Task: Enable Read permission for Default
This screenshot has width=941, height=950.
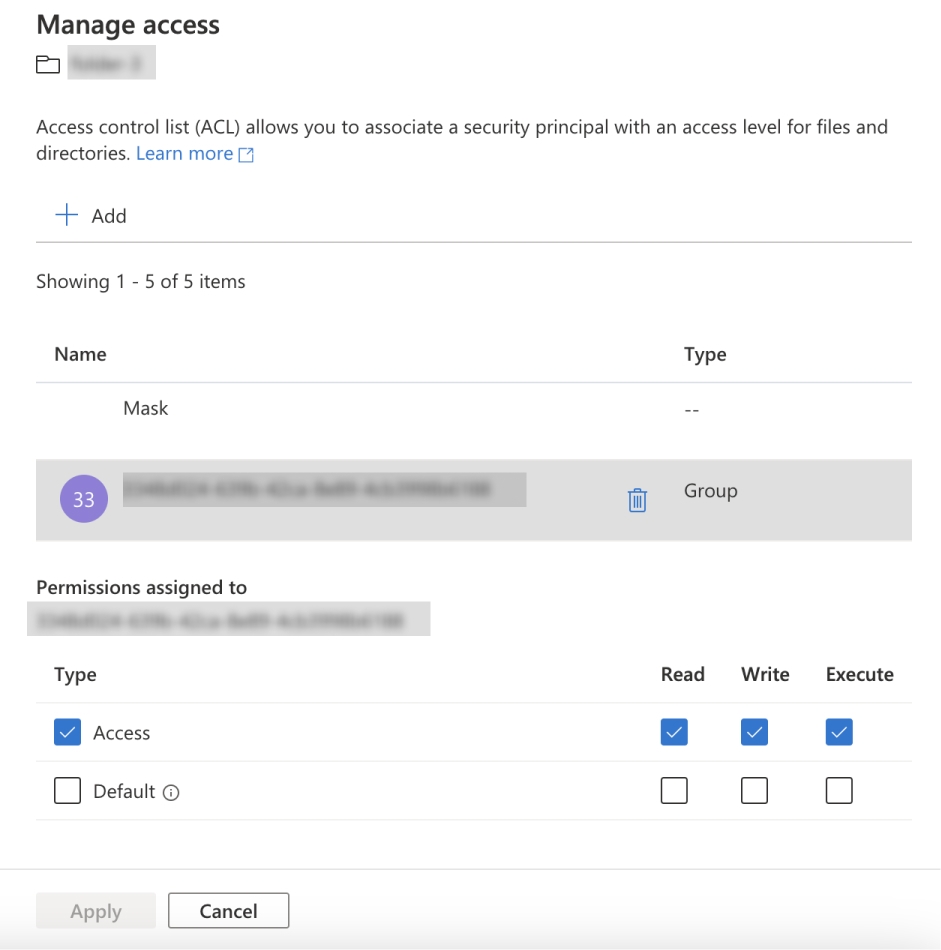Action: tap(674, 792)
